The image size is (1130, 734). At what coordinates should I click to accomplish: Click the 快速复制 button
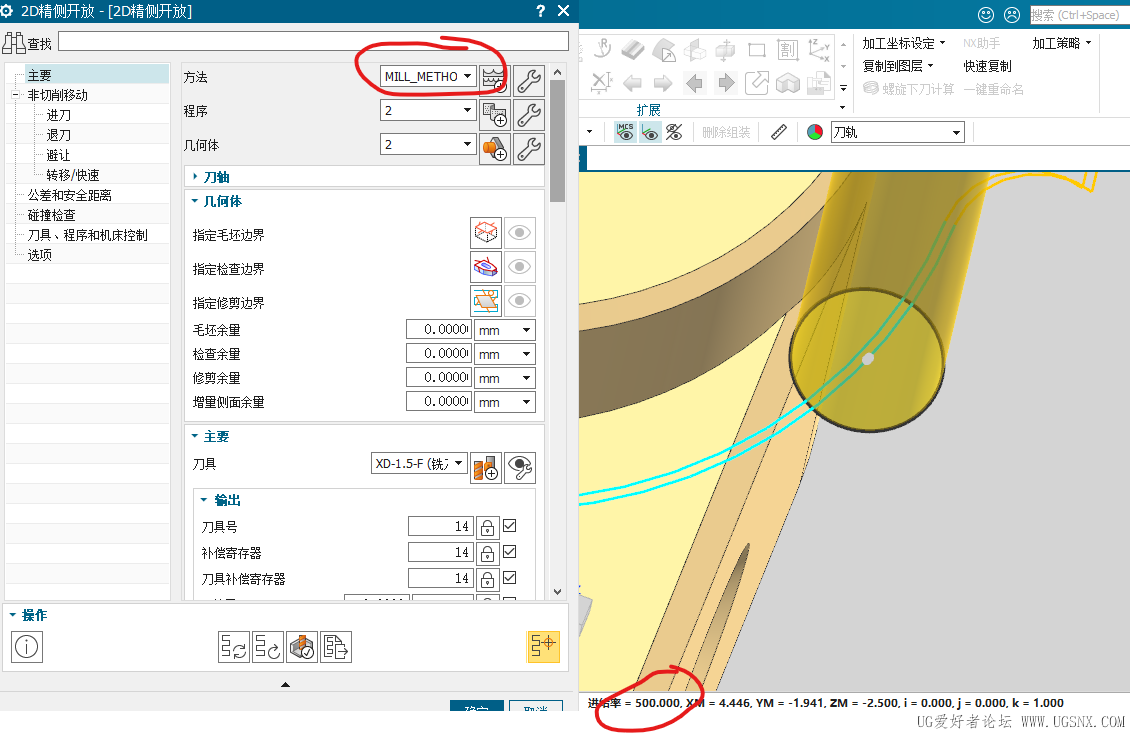pyautogui.click(x=987, y=66)
